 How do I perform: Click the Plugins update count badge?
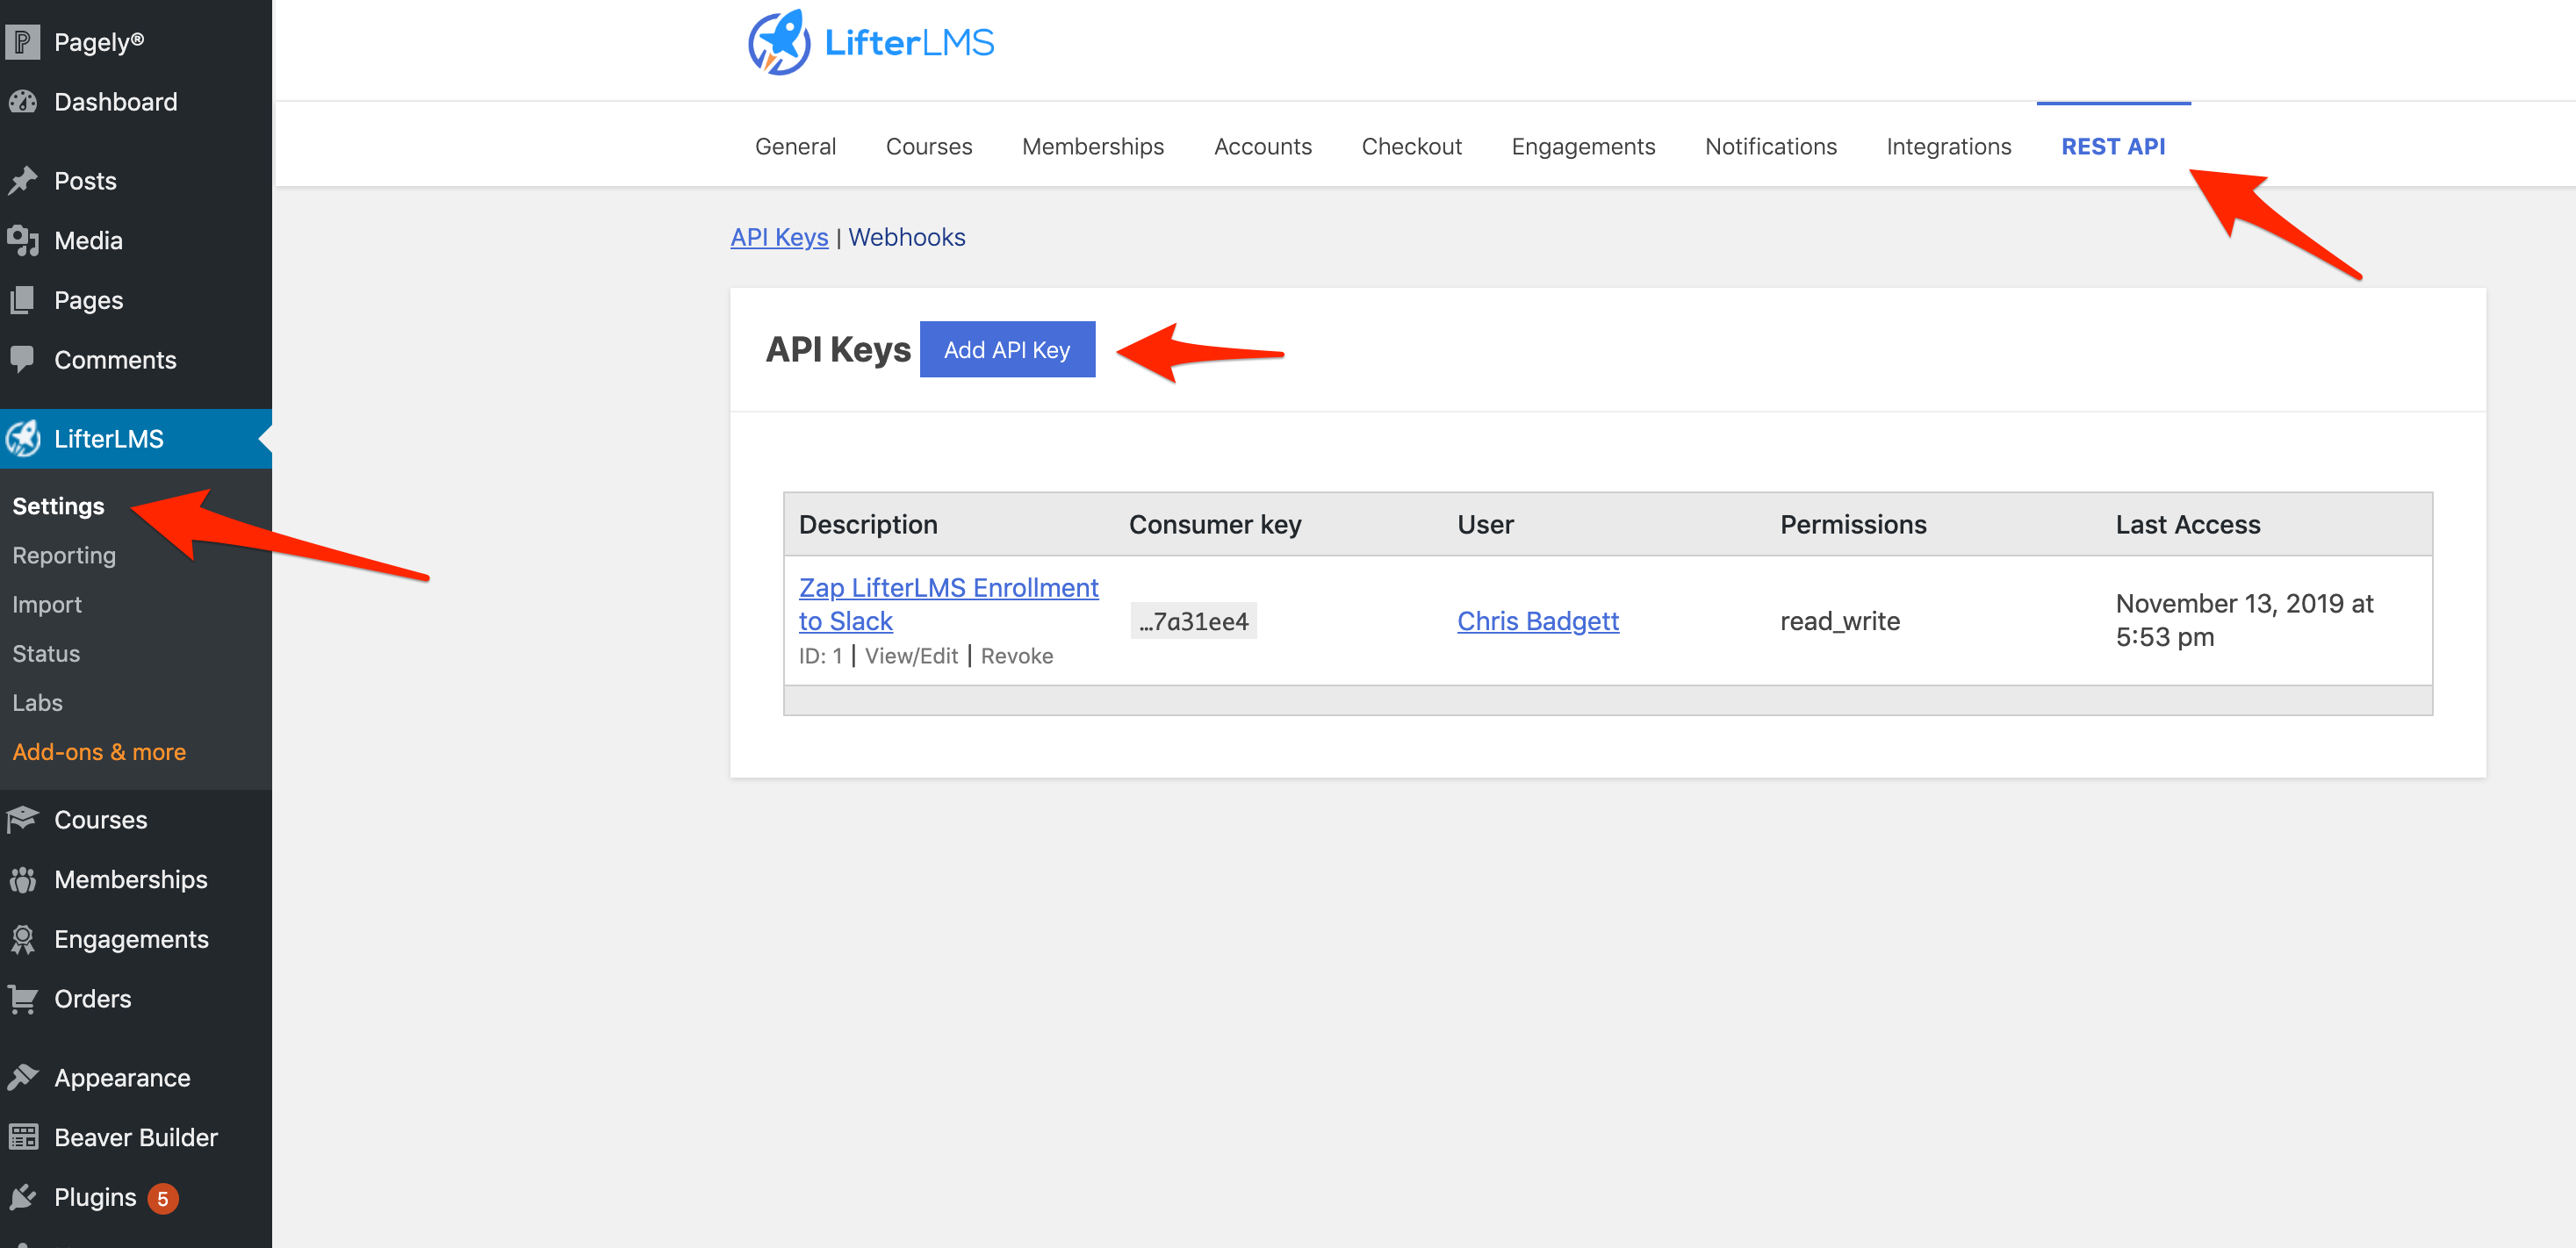pyautogui.click(x=163, y=1198)
